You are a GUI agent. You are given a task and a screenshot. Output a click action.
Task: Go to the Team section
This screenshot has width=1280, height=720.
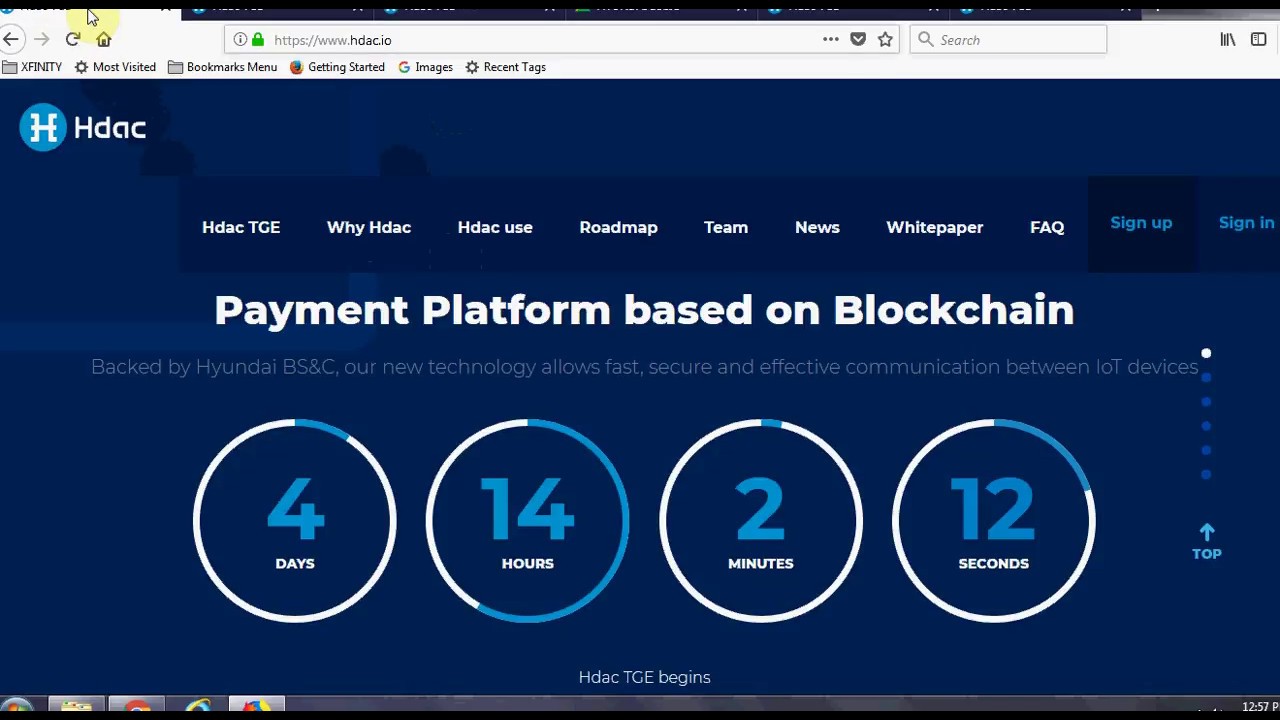tap(726, 227)
